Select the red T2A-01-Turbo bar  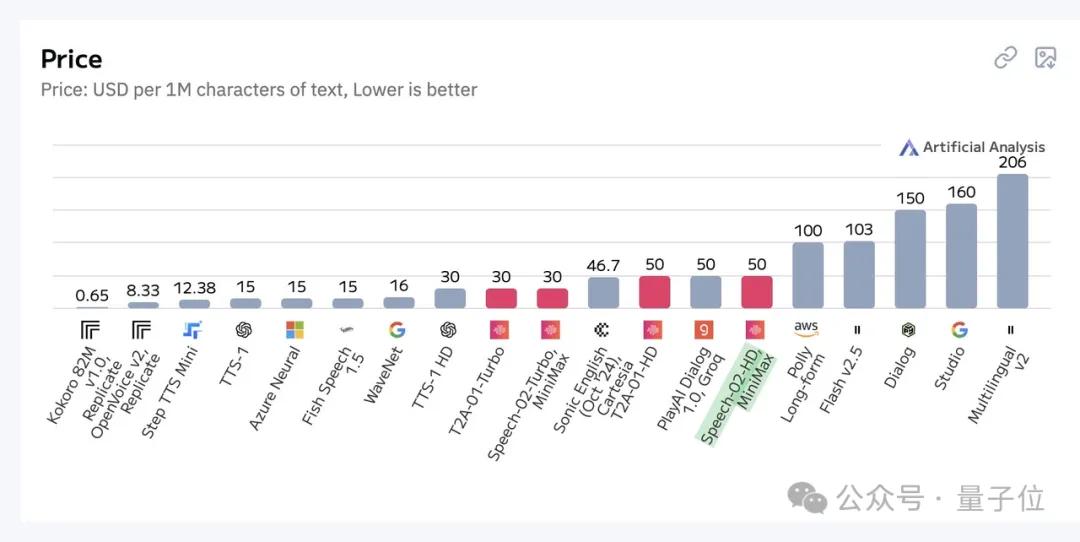coord(501,298)
